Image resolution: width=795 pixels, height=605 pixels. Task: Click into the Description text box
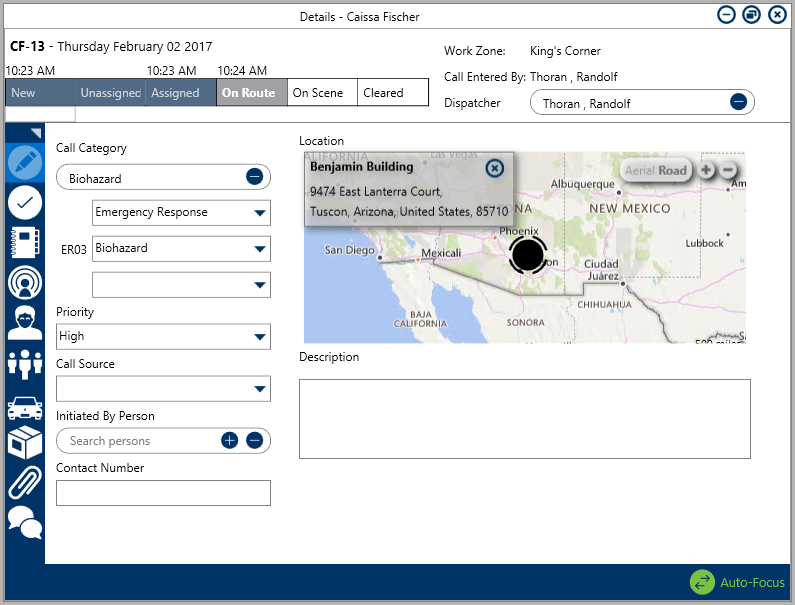(524, 419)
